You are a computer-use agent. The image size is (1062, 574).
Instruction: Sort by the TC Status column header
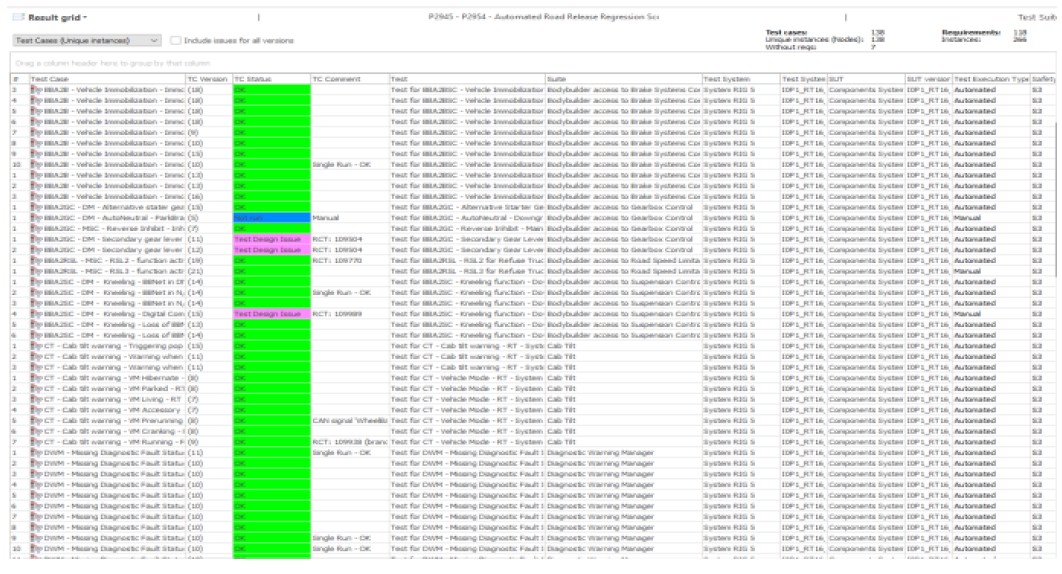(272, 79)
